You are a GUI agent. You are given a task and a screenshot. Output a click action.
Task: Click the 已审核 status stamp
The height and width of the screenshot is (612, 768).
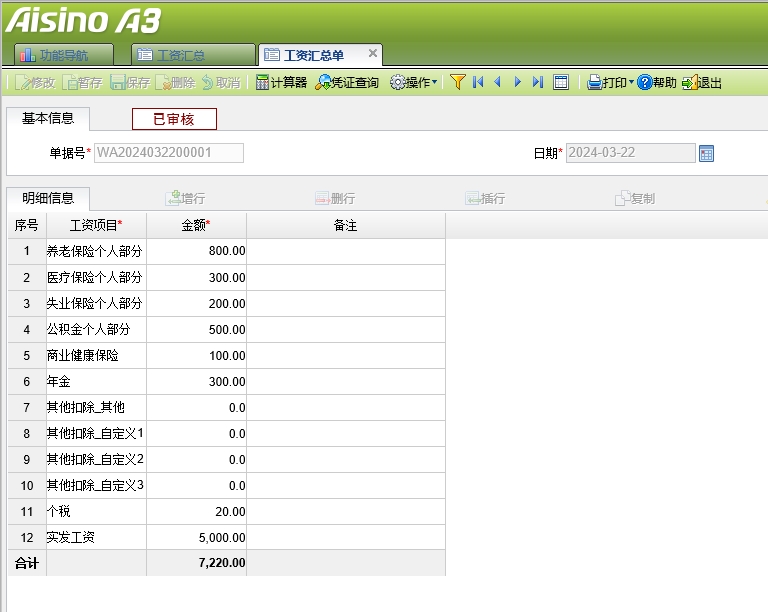click(174, 119)
